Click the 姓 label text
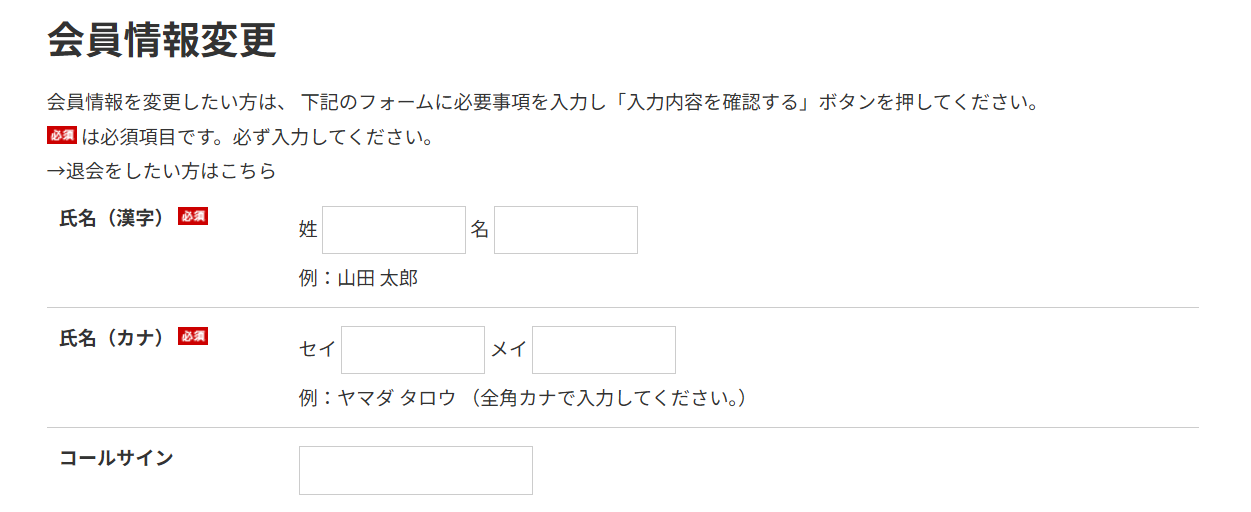 pos(308,230)
